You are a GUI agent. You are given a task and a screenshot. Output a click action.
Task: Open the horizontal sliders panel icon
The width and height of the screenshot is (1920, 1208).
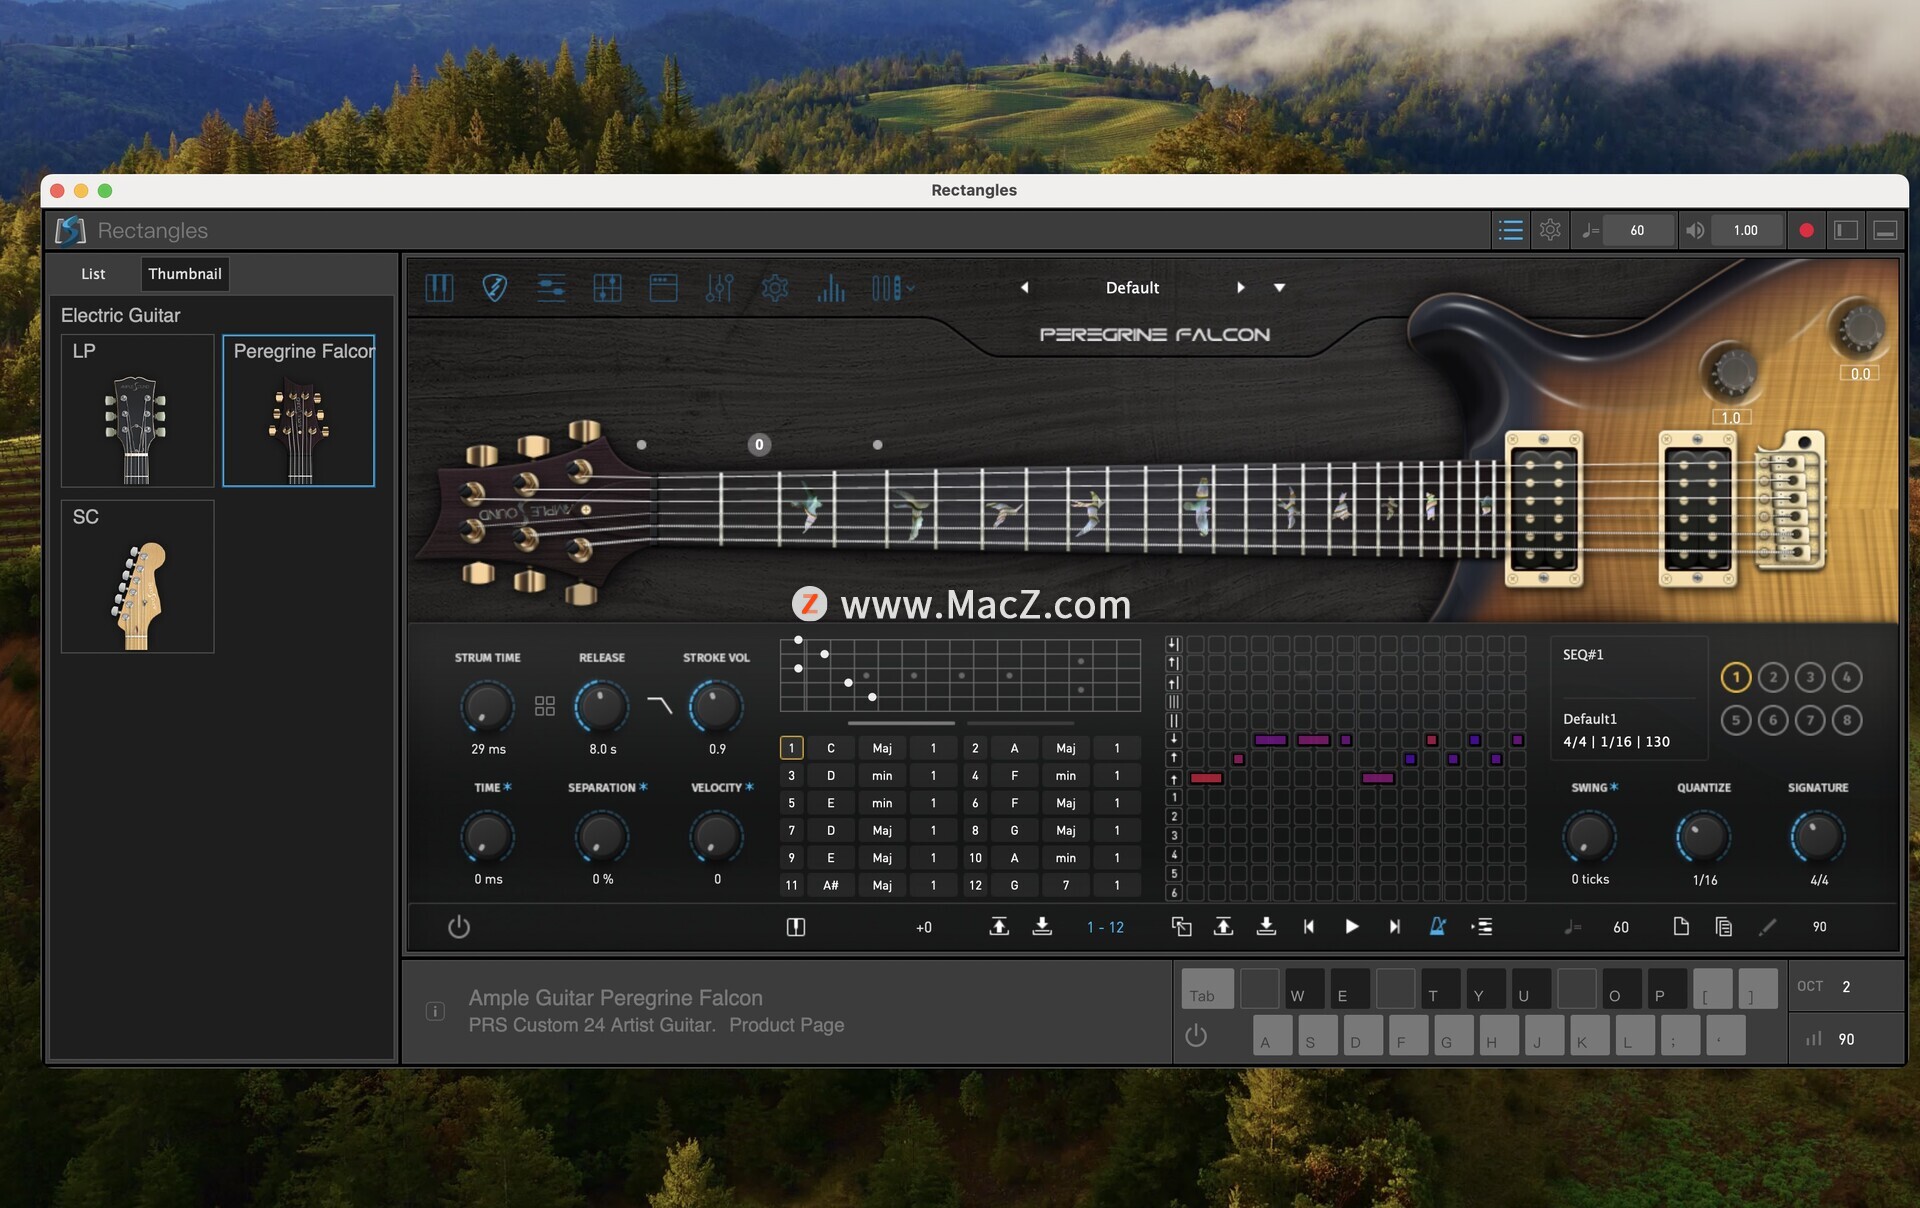tap(551, 288)
